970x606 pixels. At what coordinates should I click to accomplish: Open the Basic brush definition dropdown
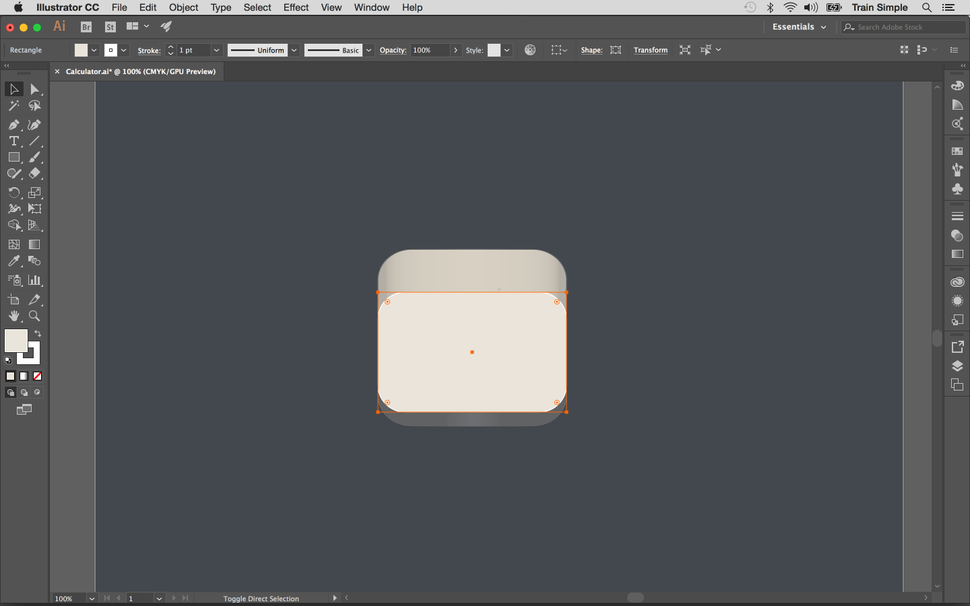(367, 49)
